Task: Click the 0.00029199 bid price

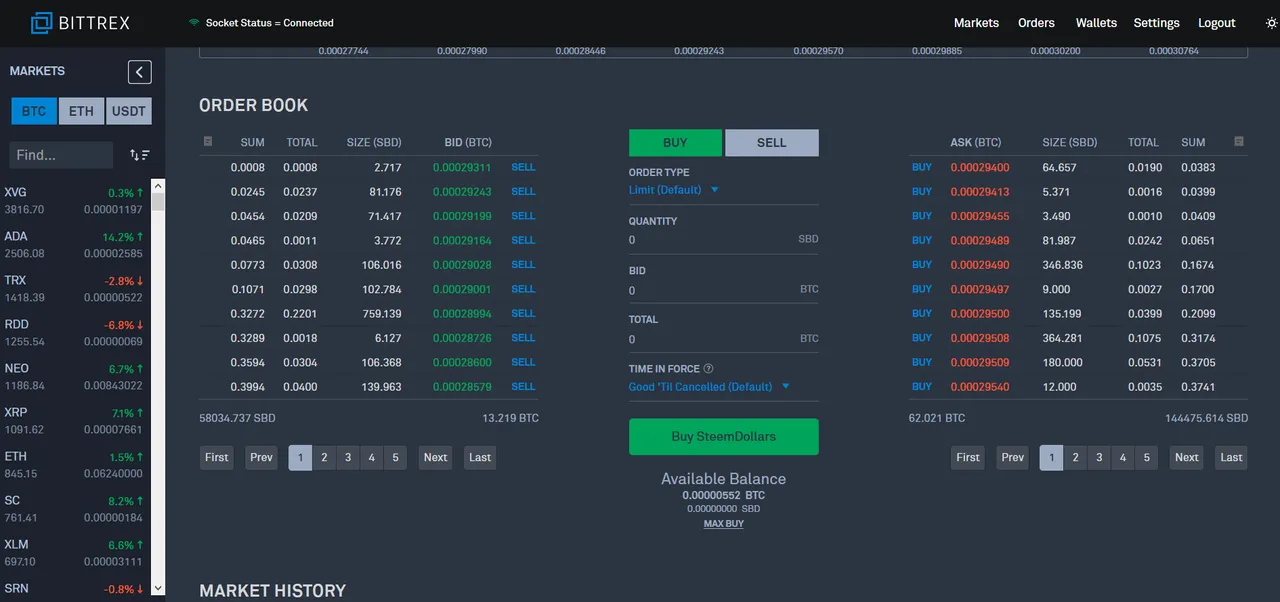Action: tap(462, 217)
